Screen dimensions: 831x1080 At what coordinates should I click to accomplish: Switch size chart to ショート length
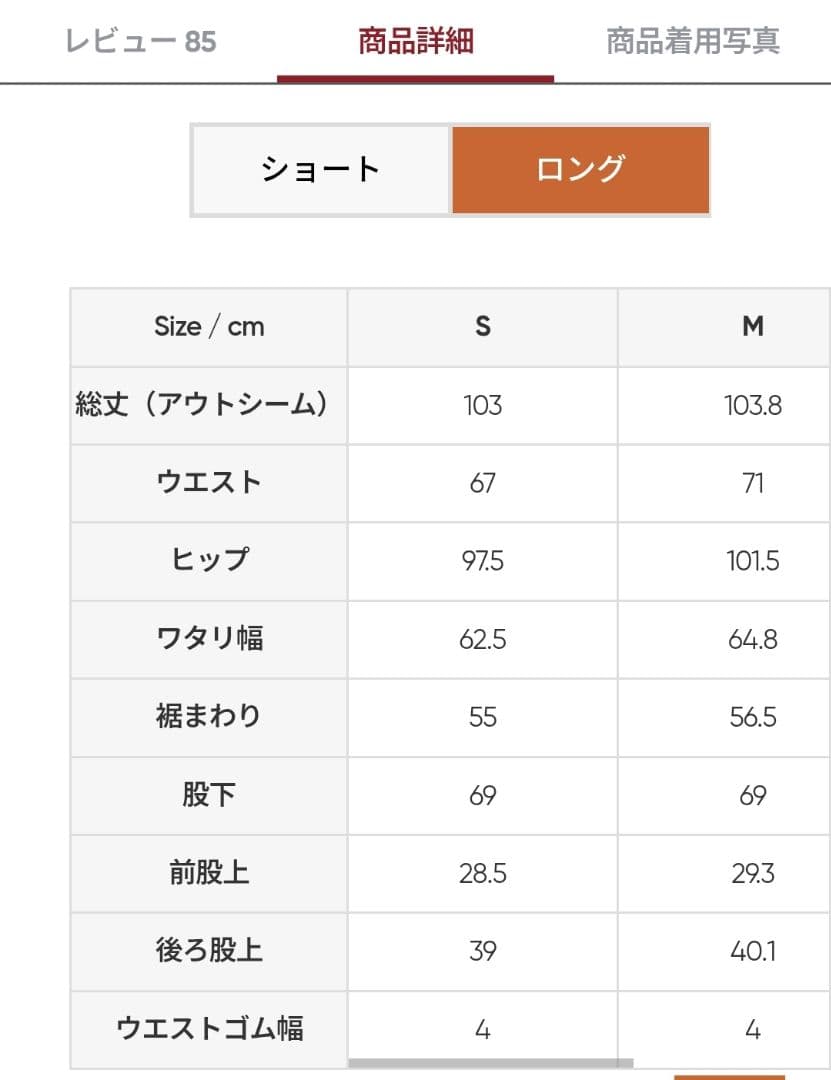[321, 169]
